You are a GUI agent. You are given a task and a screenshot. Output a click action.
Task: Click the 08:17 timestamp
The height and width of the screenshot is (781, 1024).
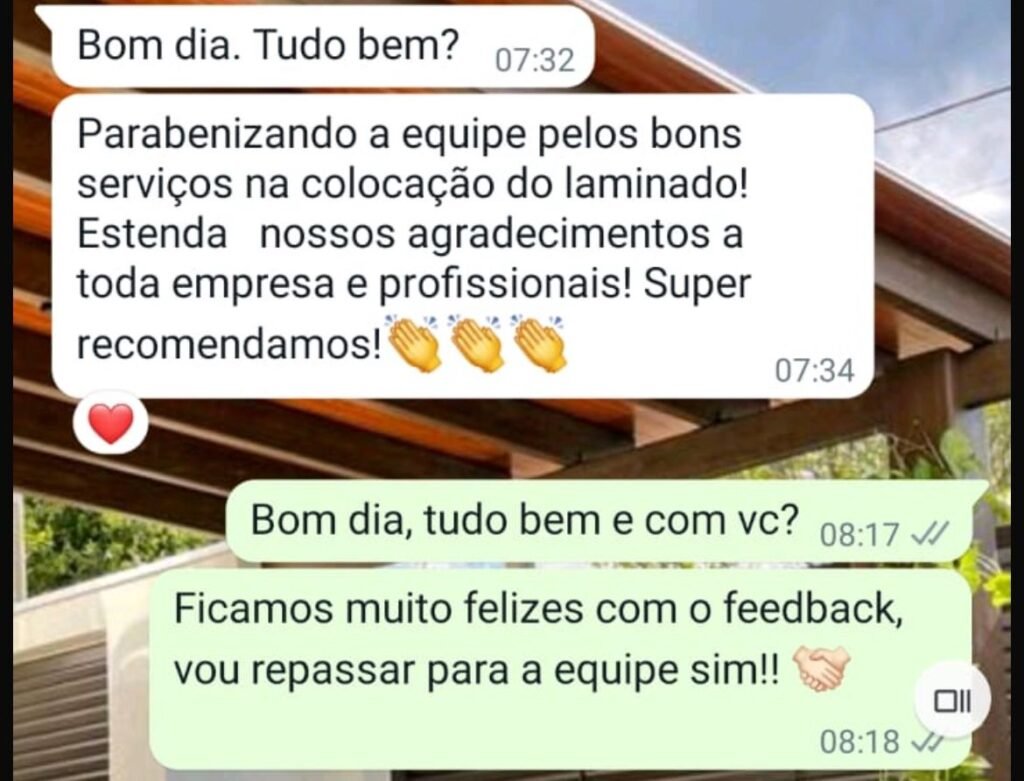(859, 535)
